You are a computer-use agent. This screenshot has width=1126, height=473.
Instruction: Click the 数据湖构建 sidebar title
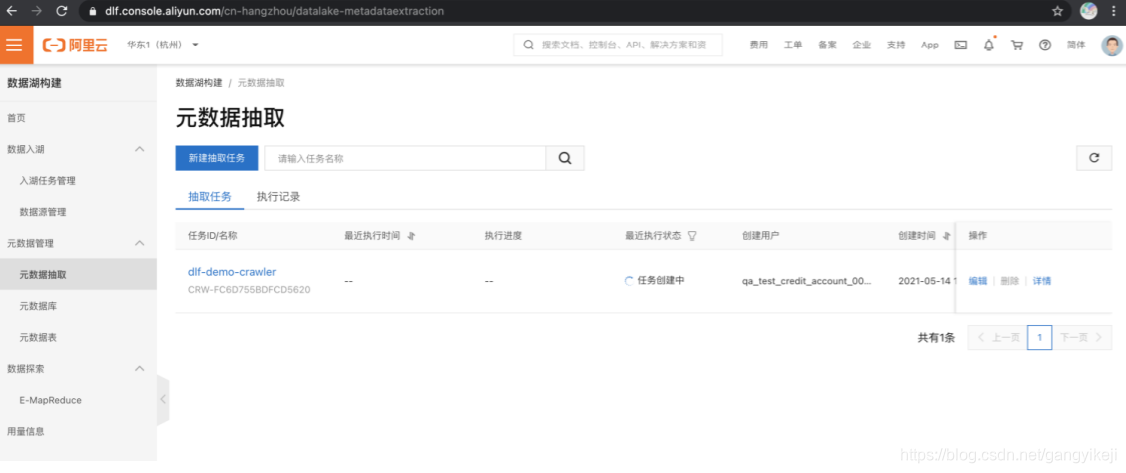[34, 83]
